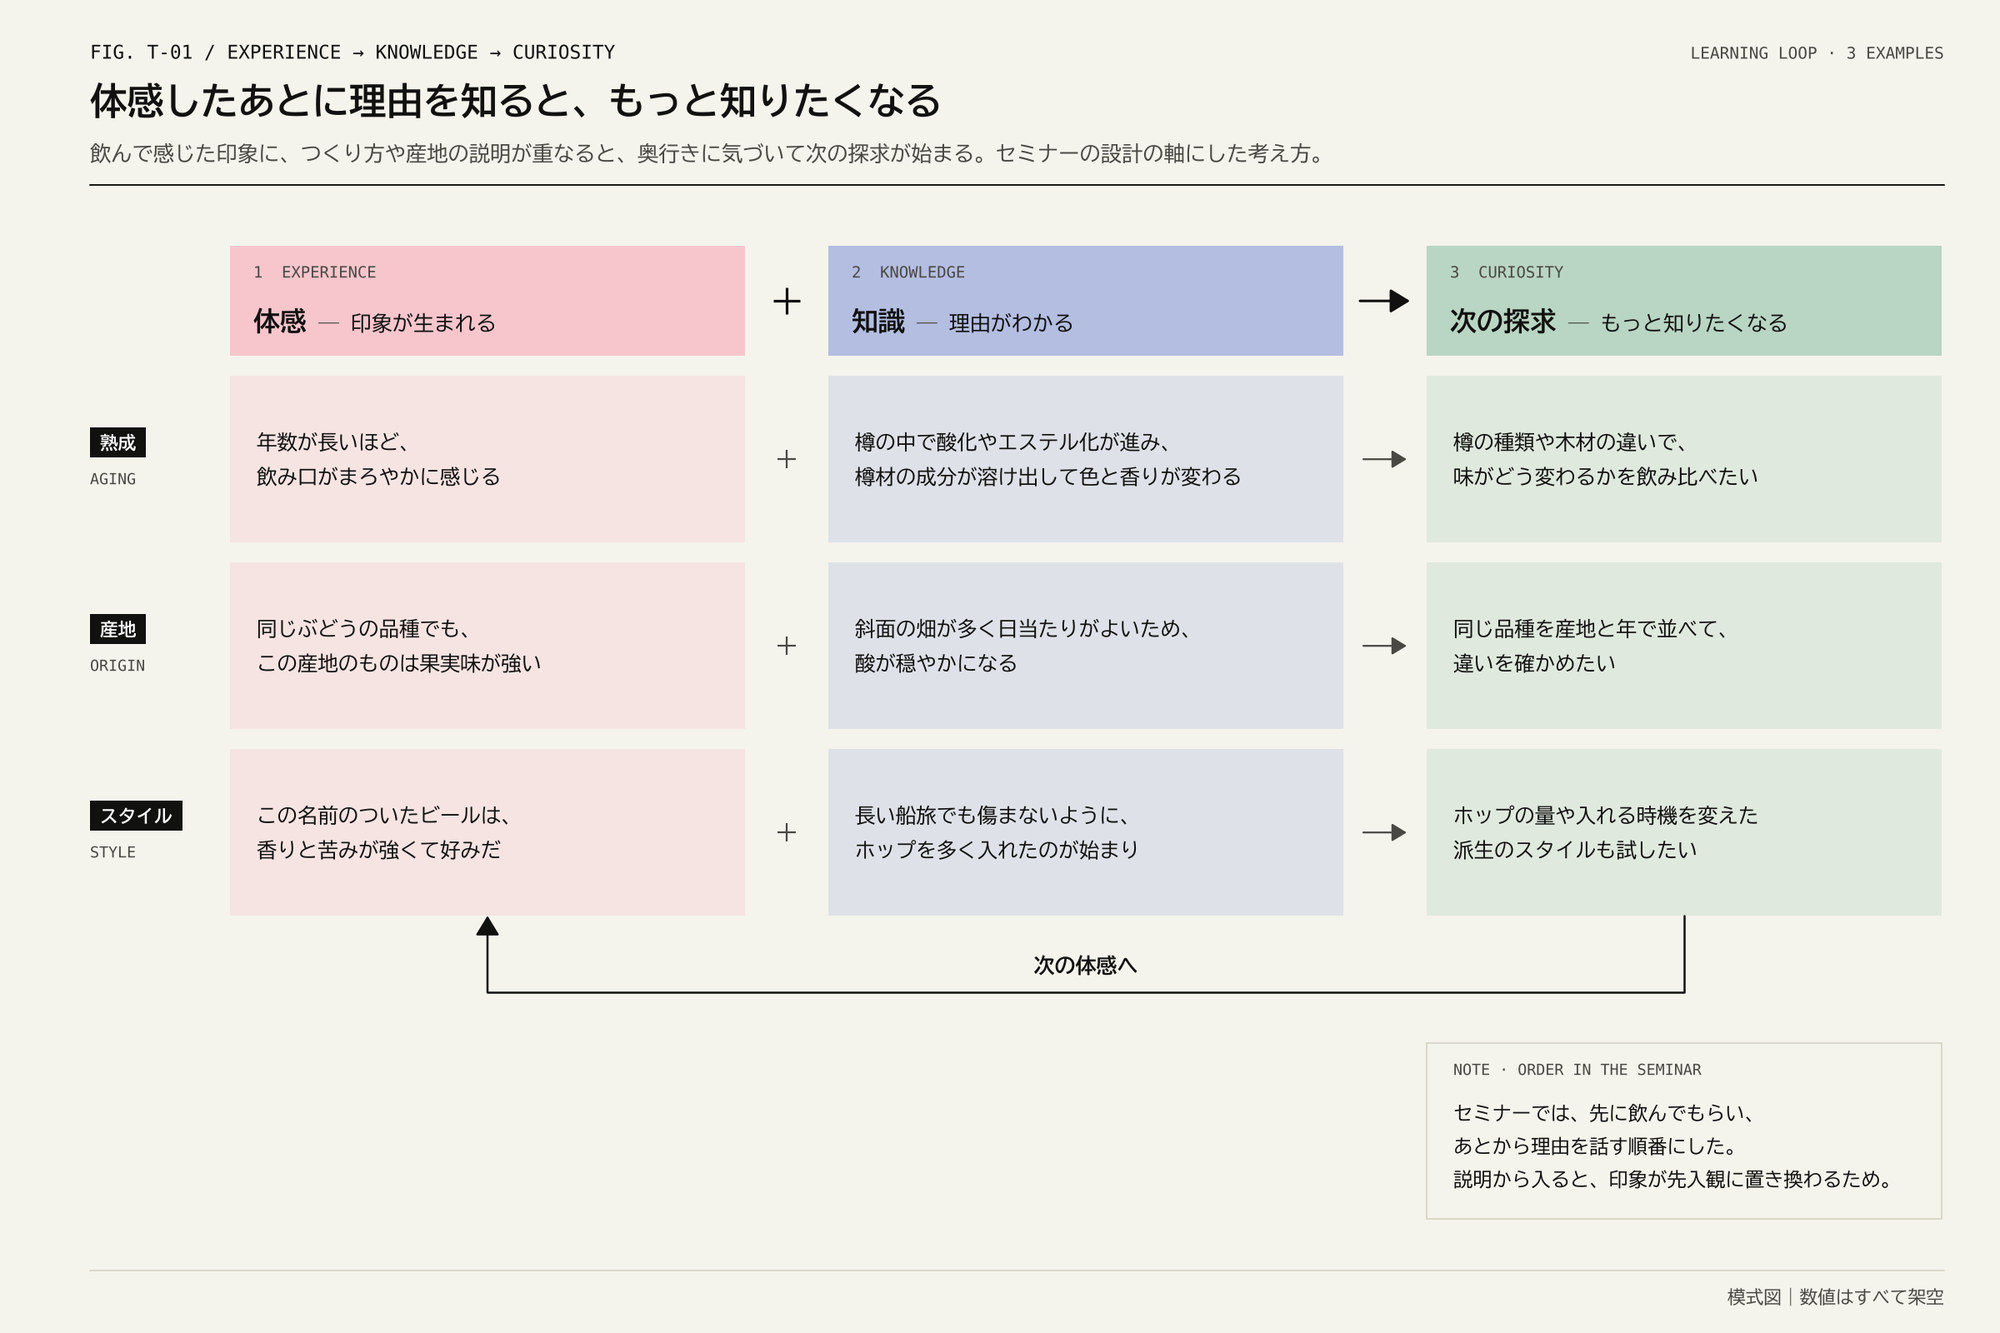Click the card 同じ品種を産地と年で並べて

pos(1684,646)
